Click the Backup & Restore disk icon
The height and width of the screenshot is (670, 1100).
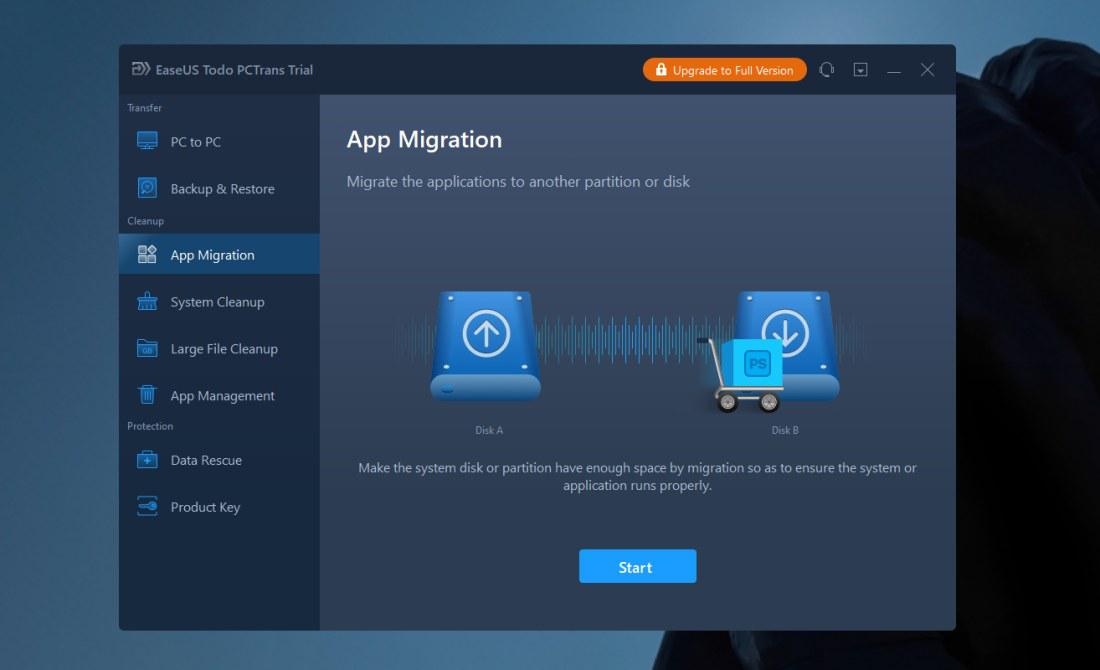click(x=147, y=188)
